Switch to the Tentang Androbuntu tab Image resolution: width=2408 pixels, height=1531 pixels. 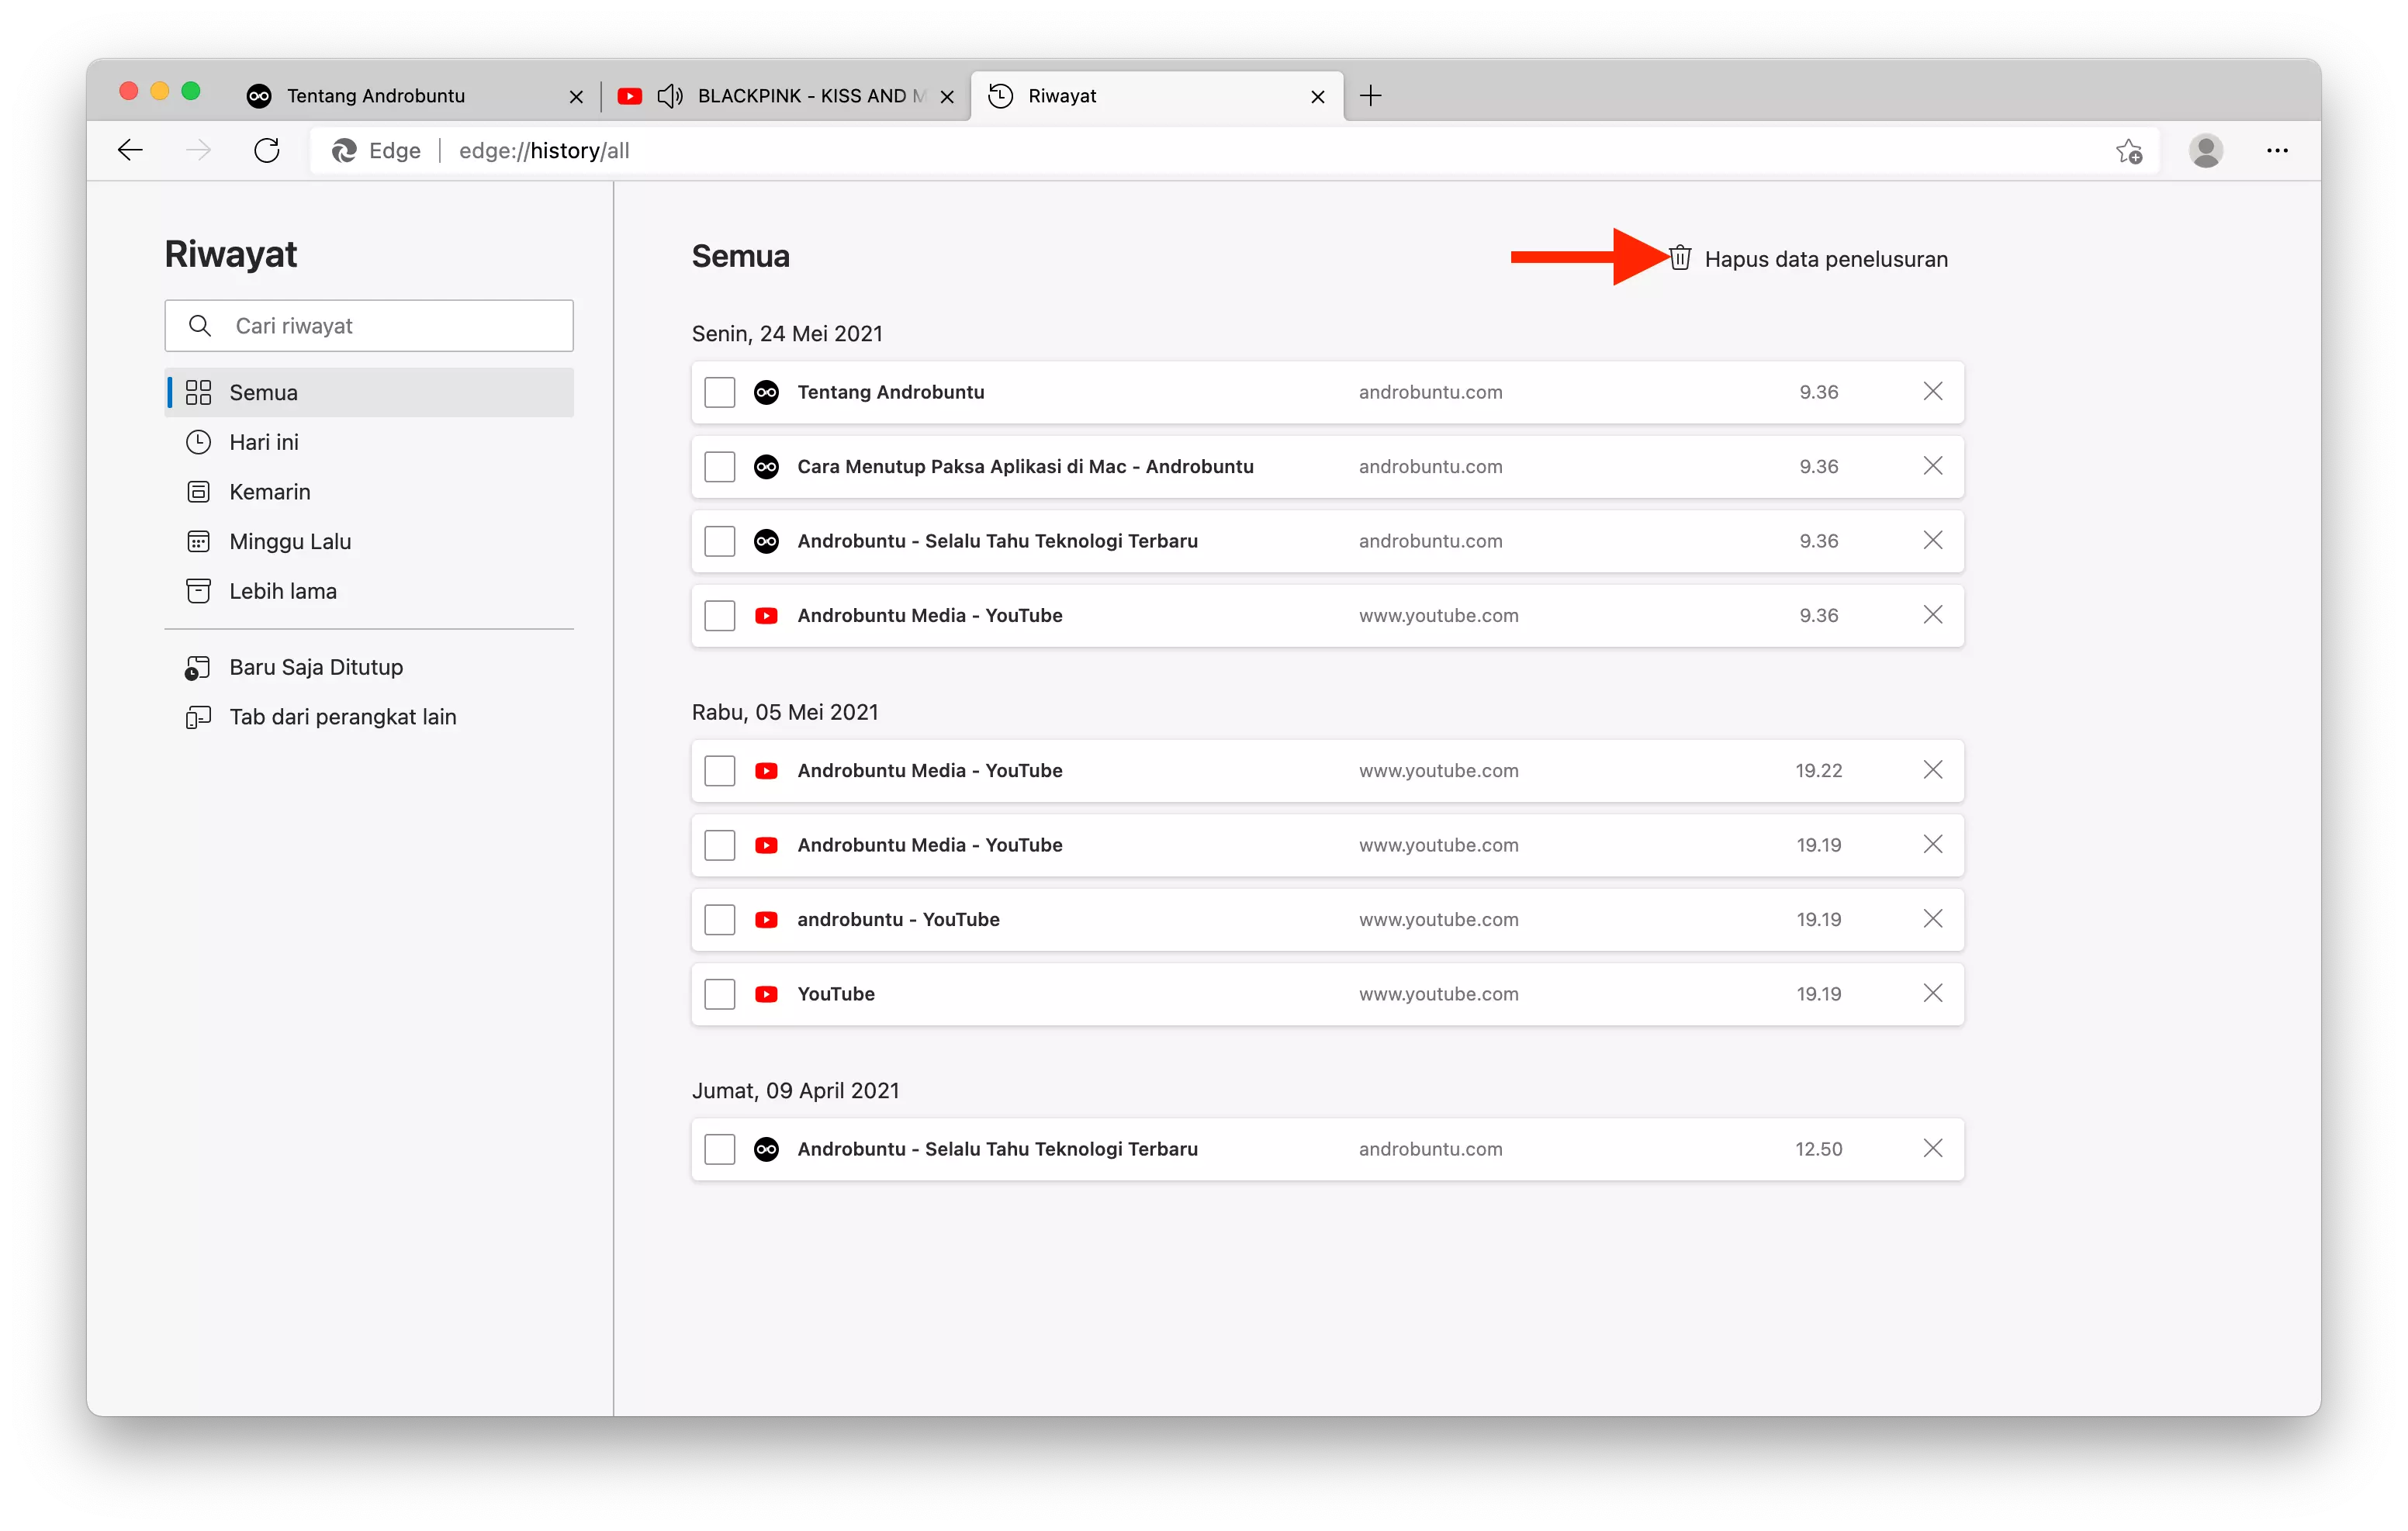point(375,95)
